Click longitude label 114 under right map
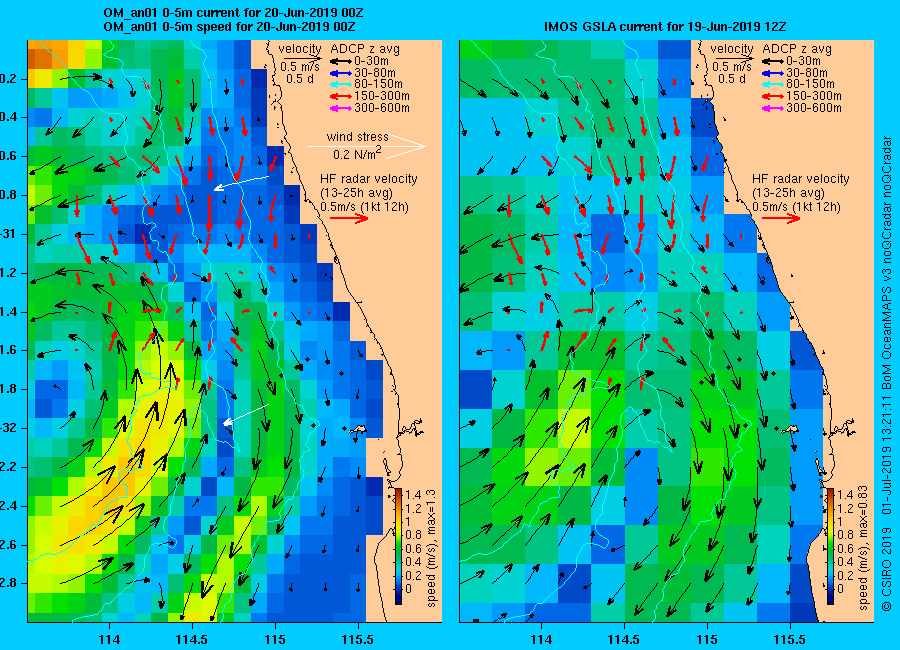 point(541,640)
